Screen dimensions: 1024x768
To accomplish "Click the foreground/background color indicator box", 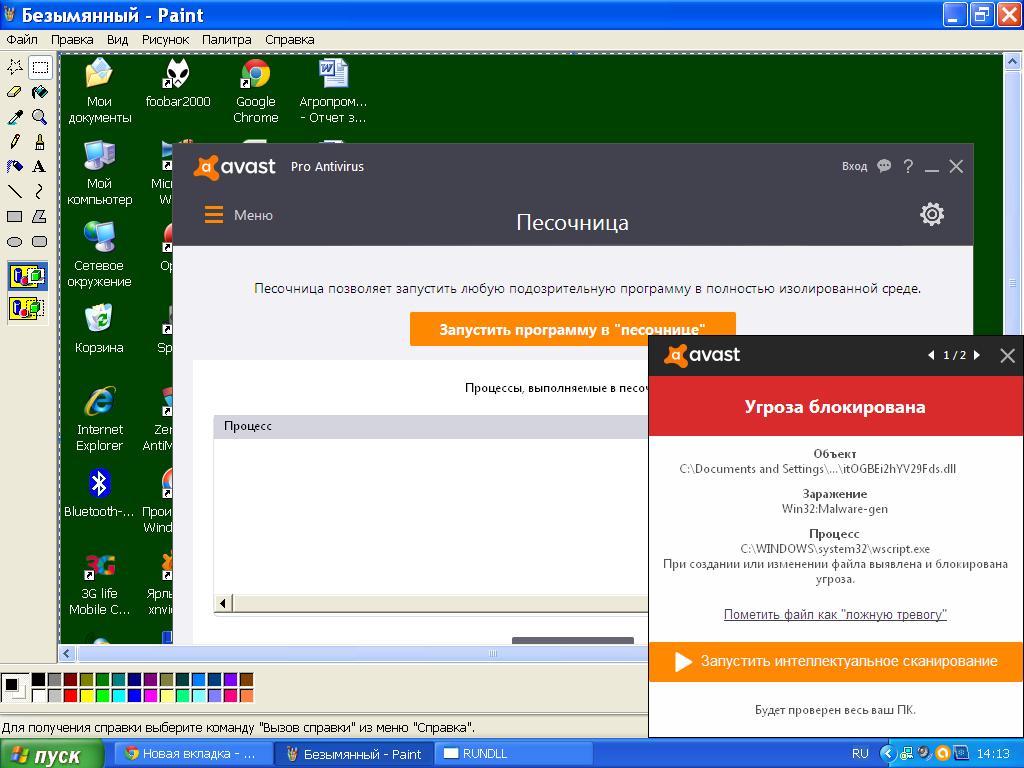I will (14, 688).
